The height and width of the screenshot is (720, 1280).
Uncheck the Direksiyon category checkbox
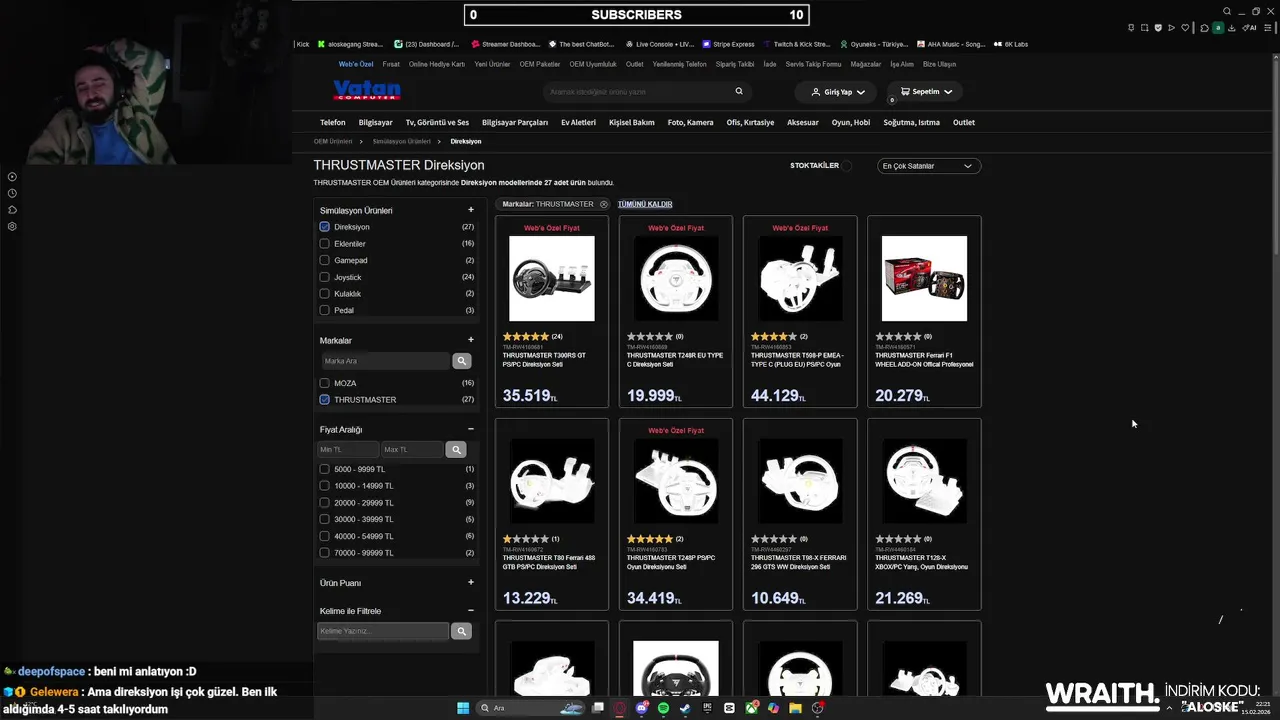coord(324,227)
